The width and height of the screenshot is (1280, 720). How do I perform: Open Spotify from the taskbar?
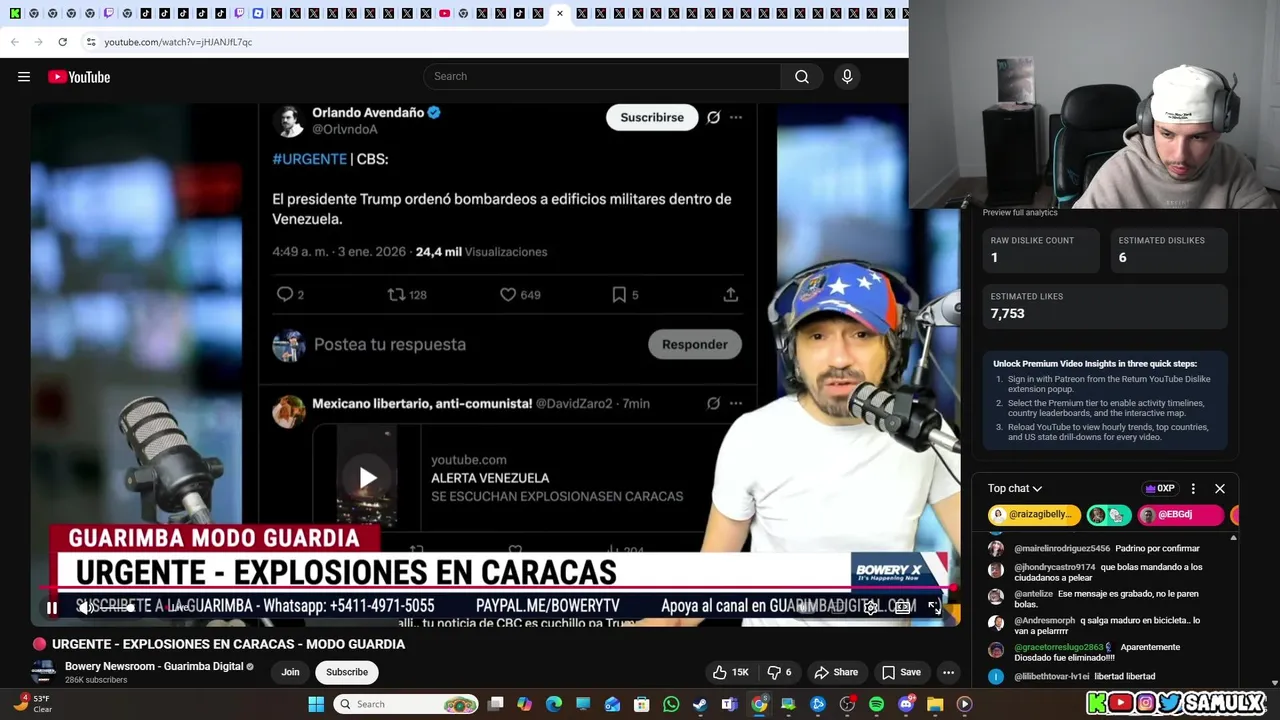pyautogui.click(x=876, y=704)
